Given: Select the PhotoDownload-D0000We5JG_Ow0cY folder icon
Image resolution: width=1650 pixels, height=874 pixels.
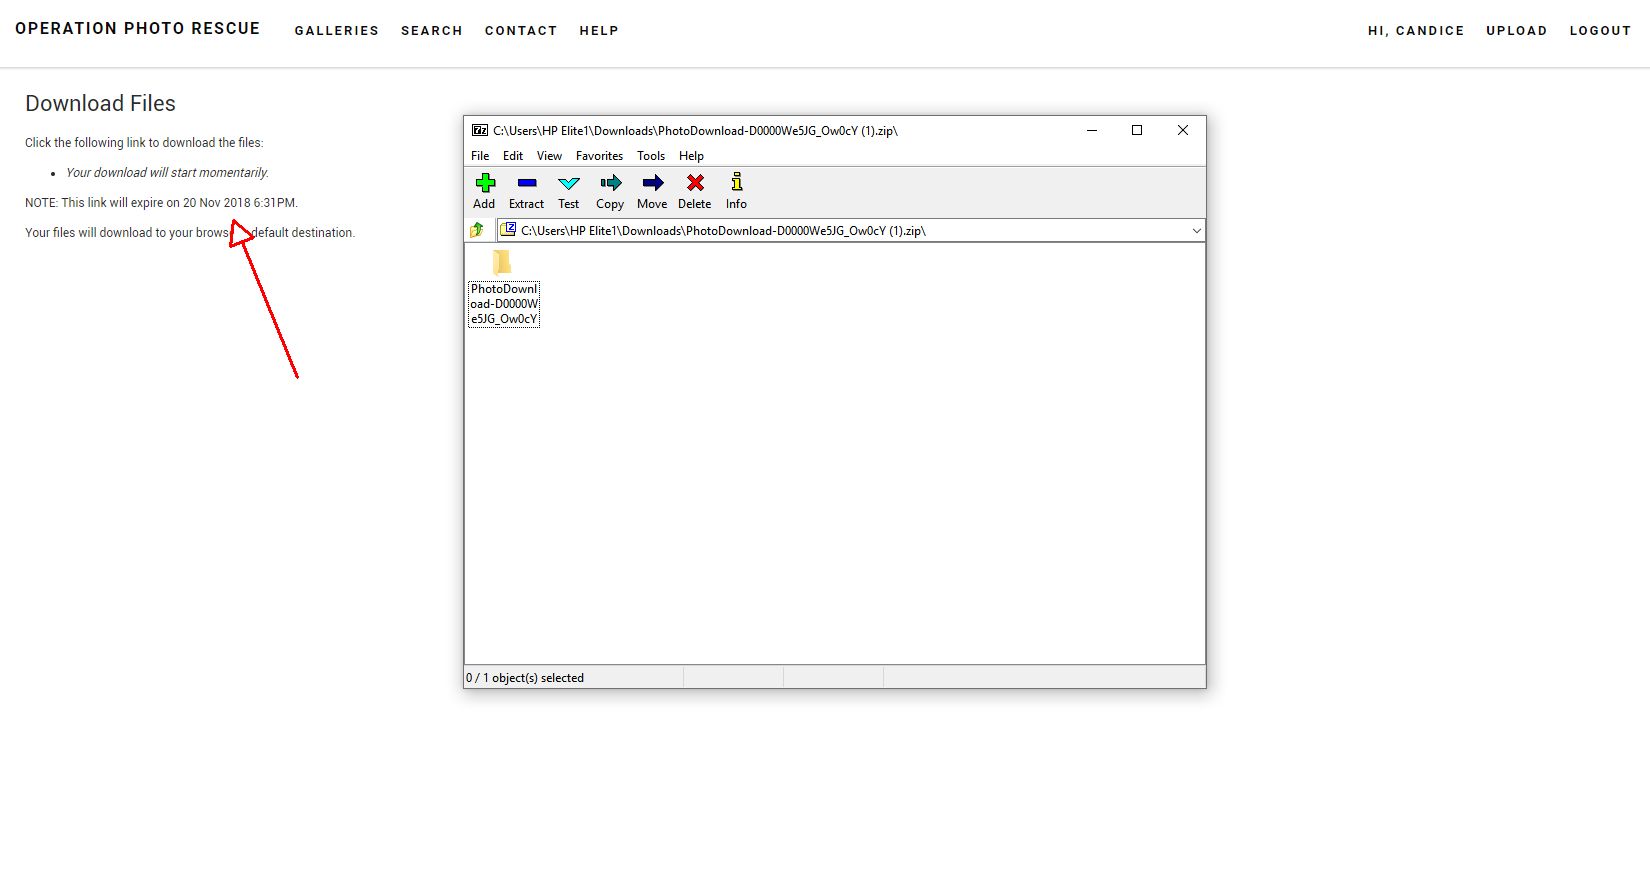Looking at the screenshot, I should click(x=502, y=262).
